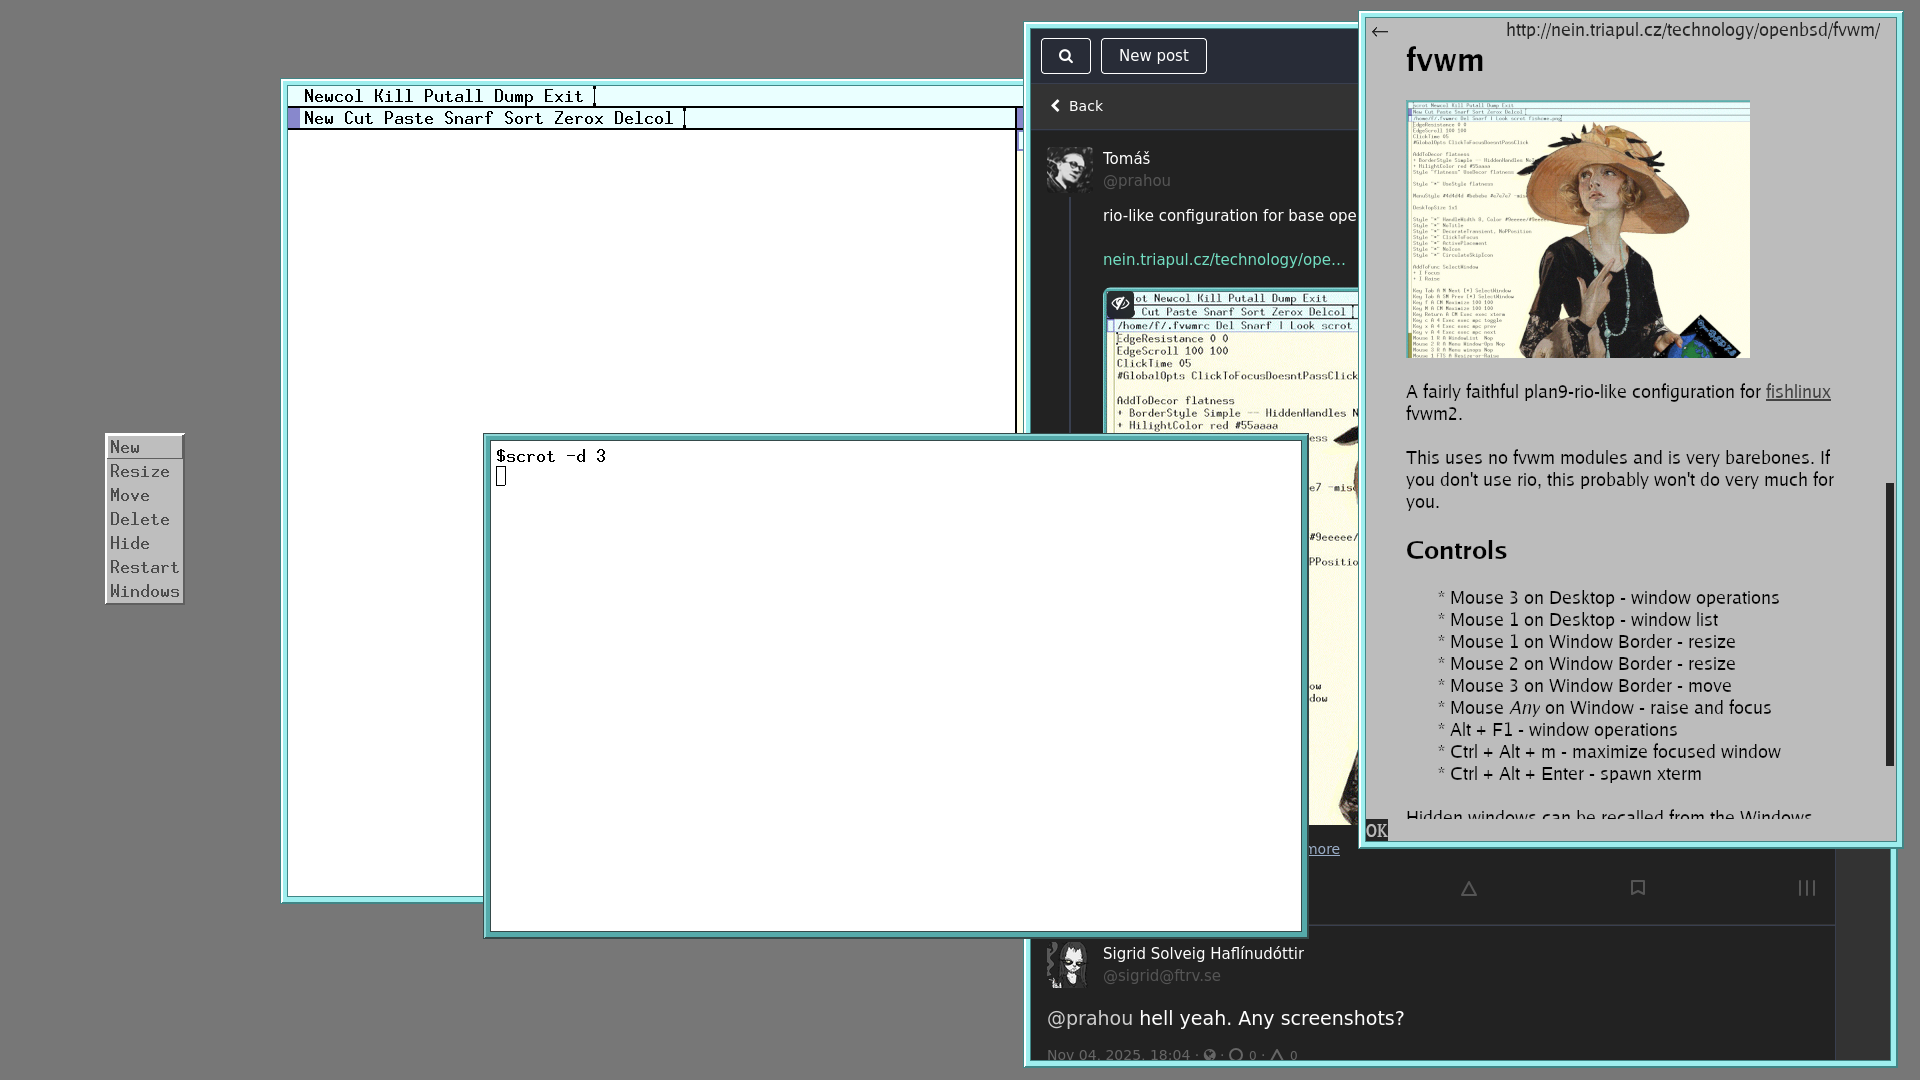Viewport: 1920px width, 1080px height.
Task: Click the boost triangle icon under post
Action: tap(1468, 888)
